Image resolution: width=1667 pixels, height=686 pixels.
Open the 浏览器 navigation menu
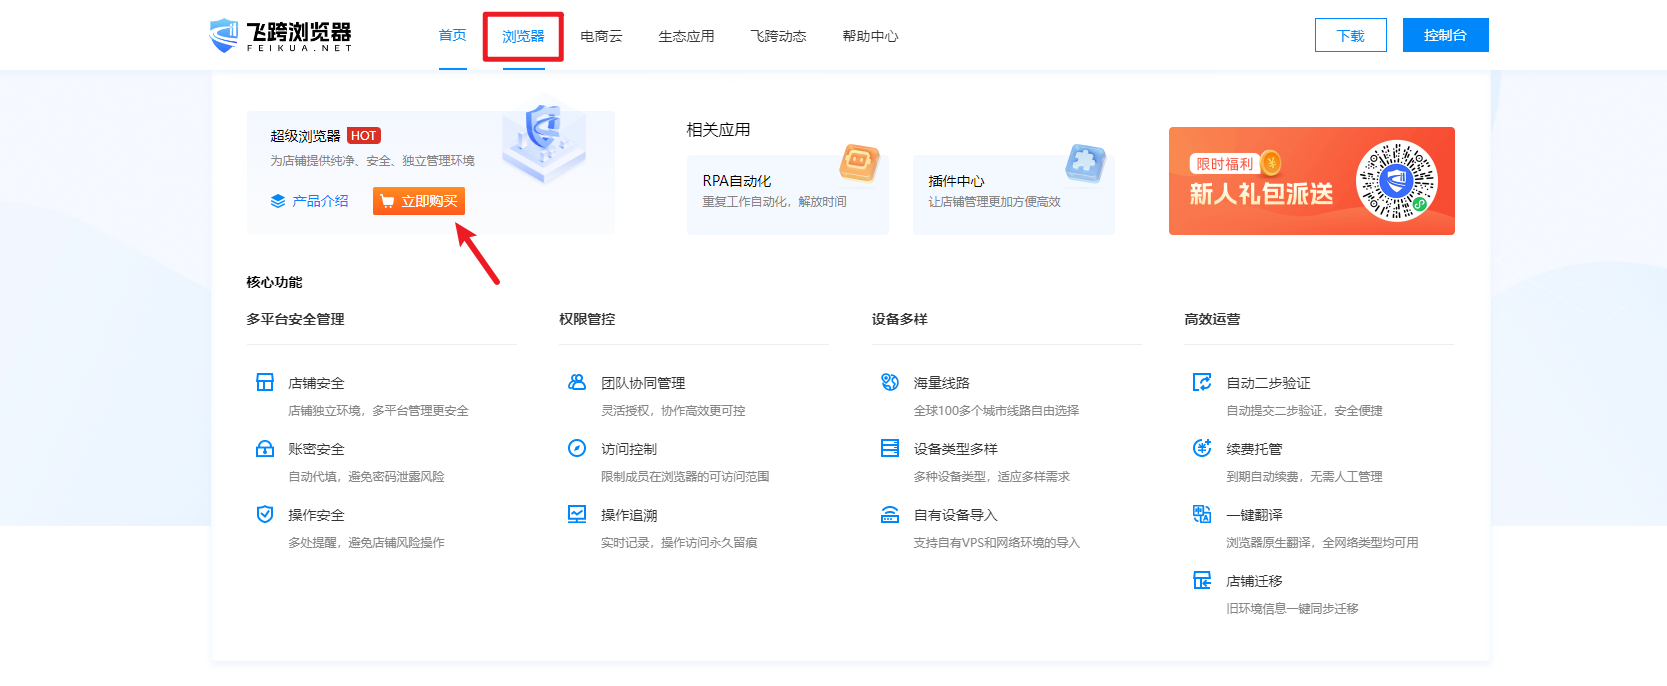(523, 36)
